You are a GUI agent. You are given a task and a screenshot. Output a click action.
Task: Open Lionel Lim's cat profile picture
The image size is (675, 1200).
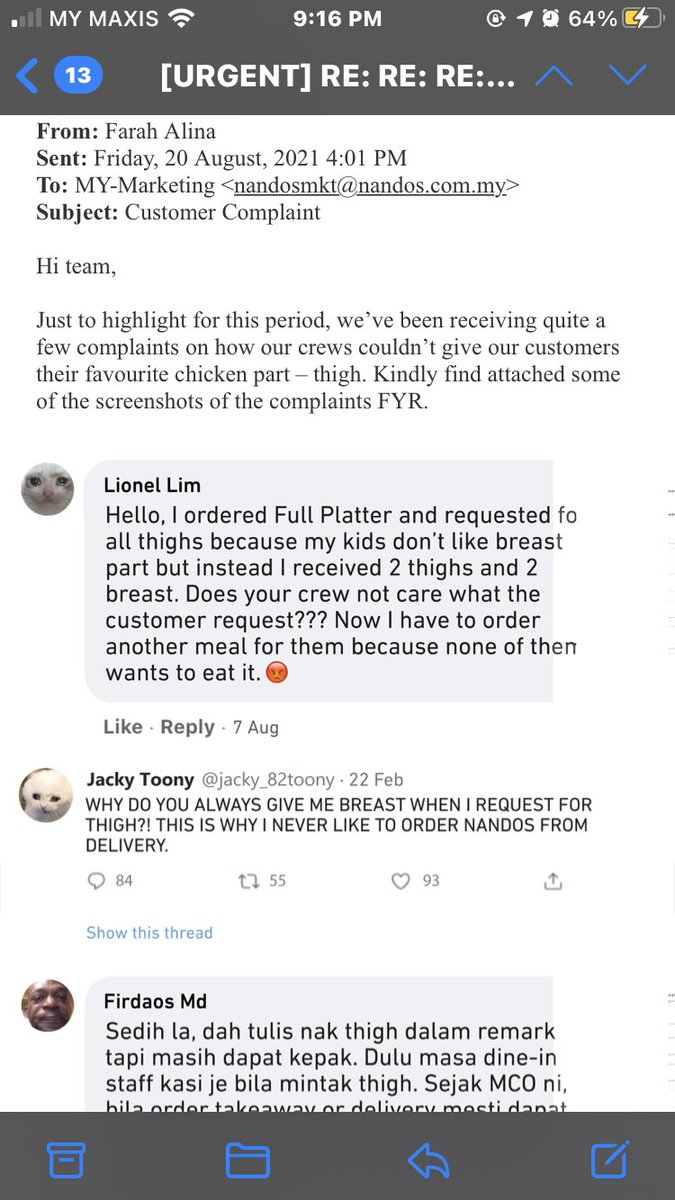pos(48,490)
